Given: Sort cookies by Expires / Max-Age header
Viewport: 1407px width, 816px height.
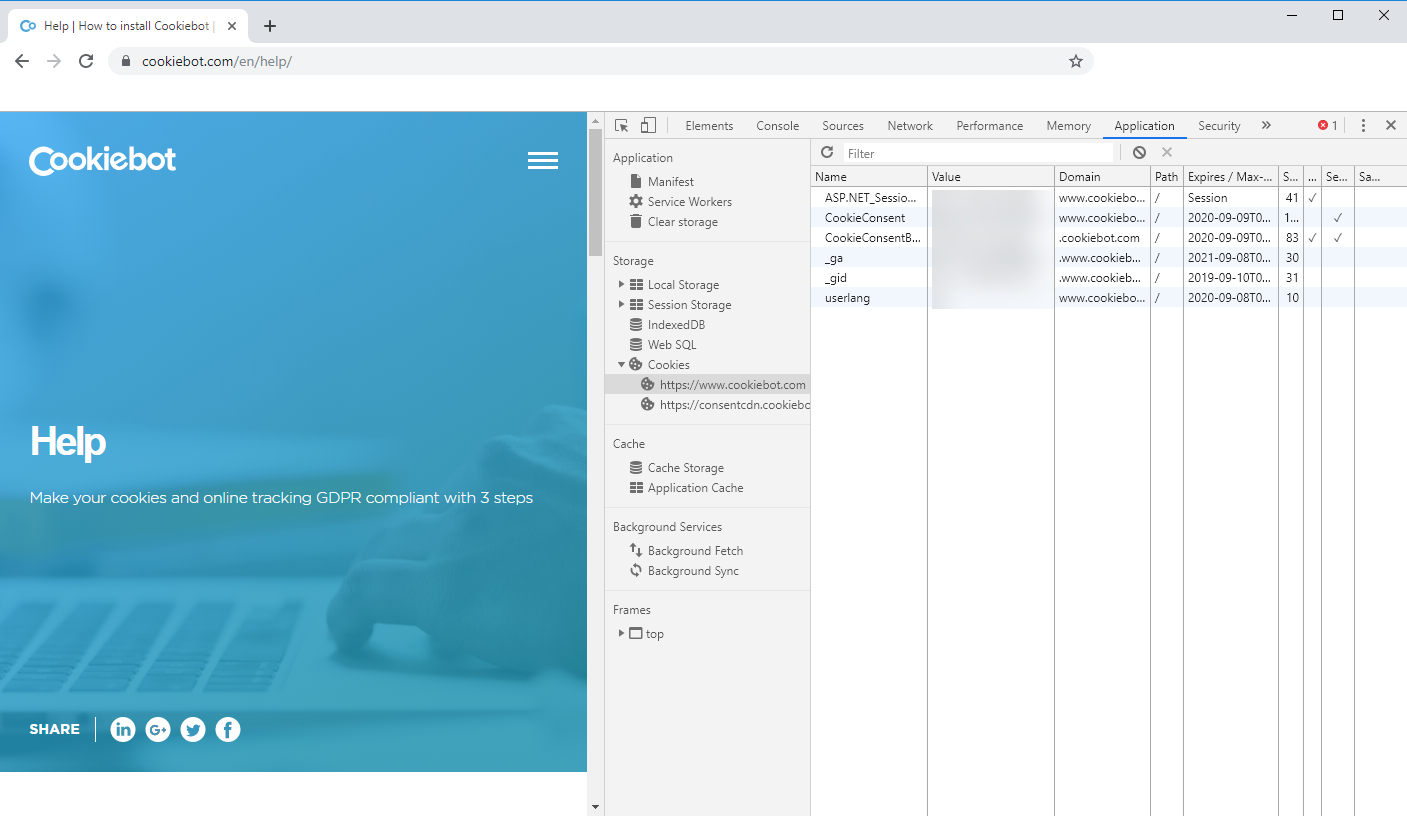Looking at the screenshot, I should pos(1231,177).
